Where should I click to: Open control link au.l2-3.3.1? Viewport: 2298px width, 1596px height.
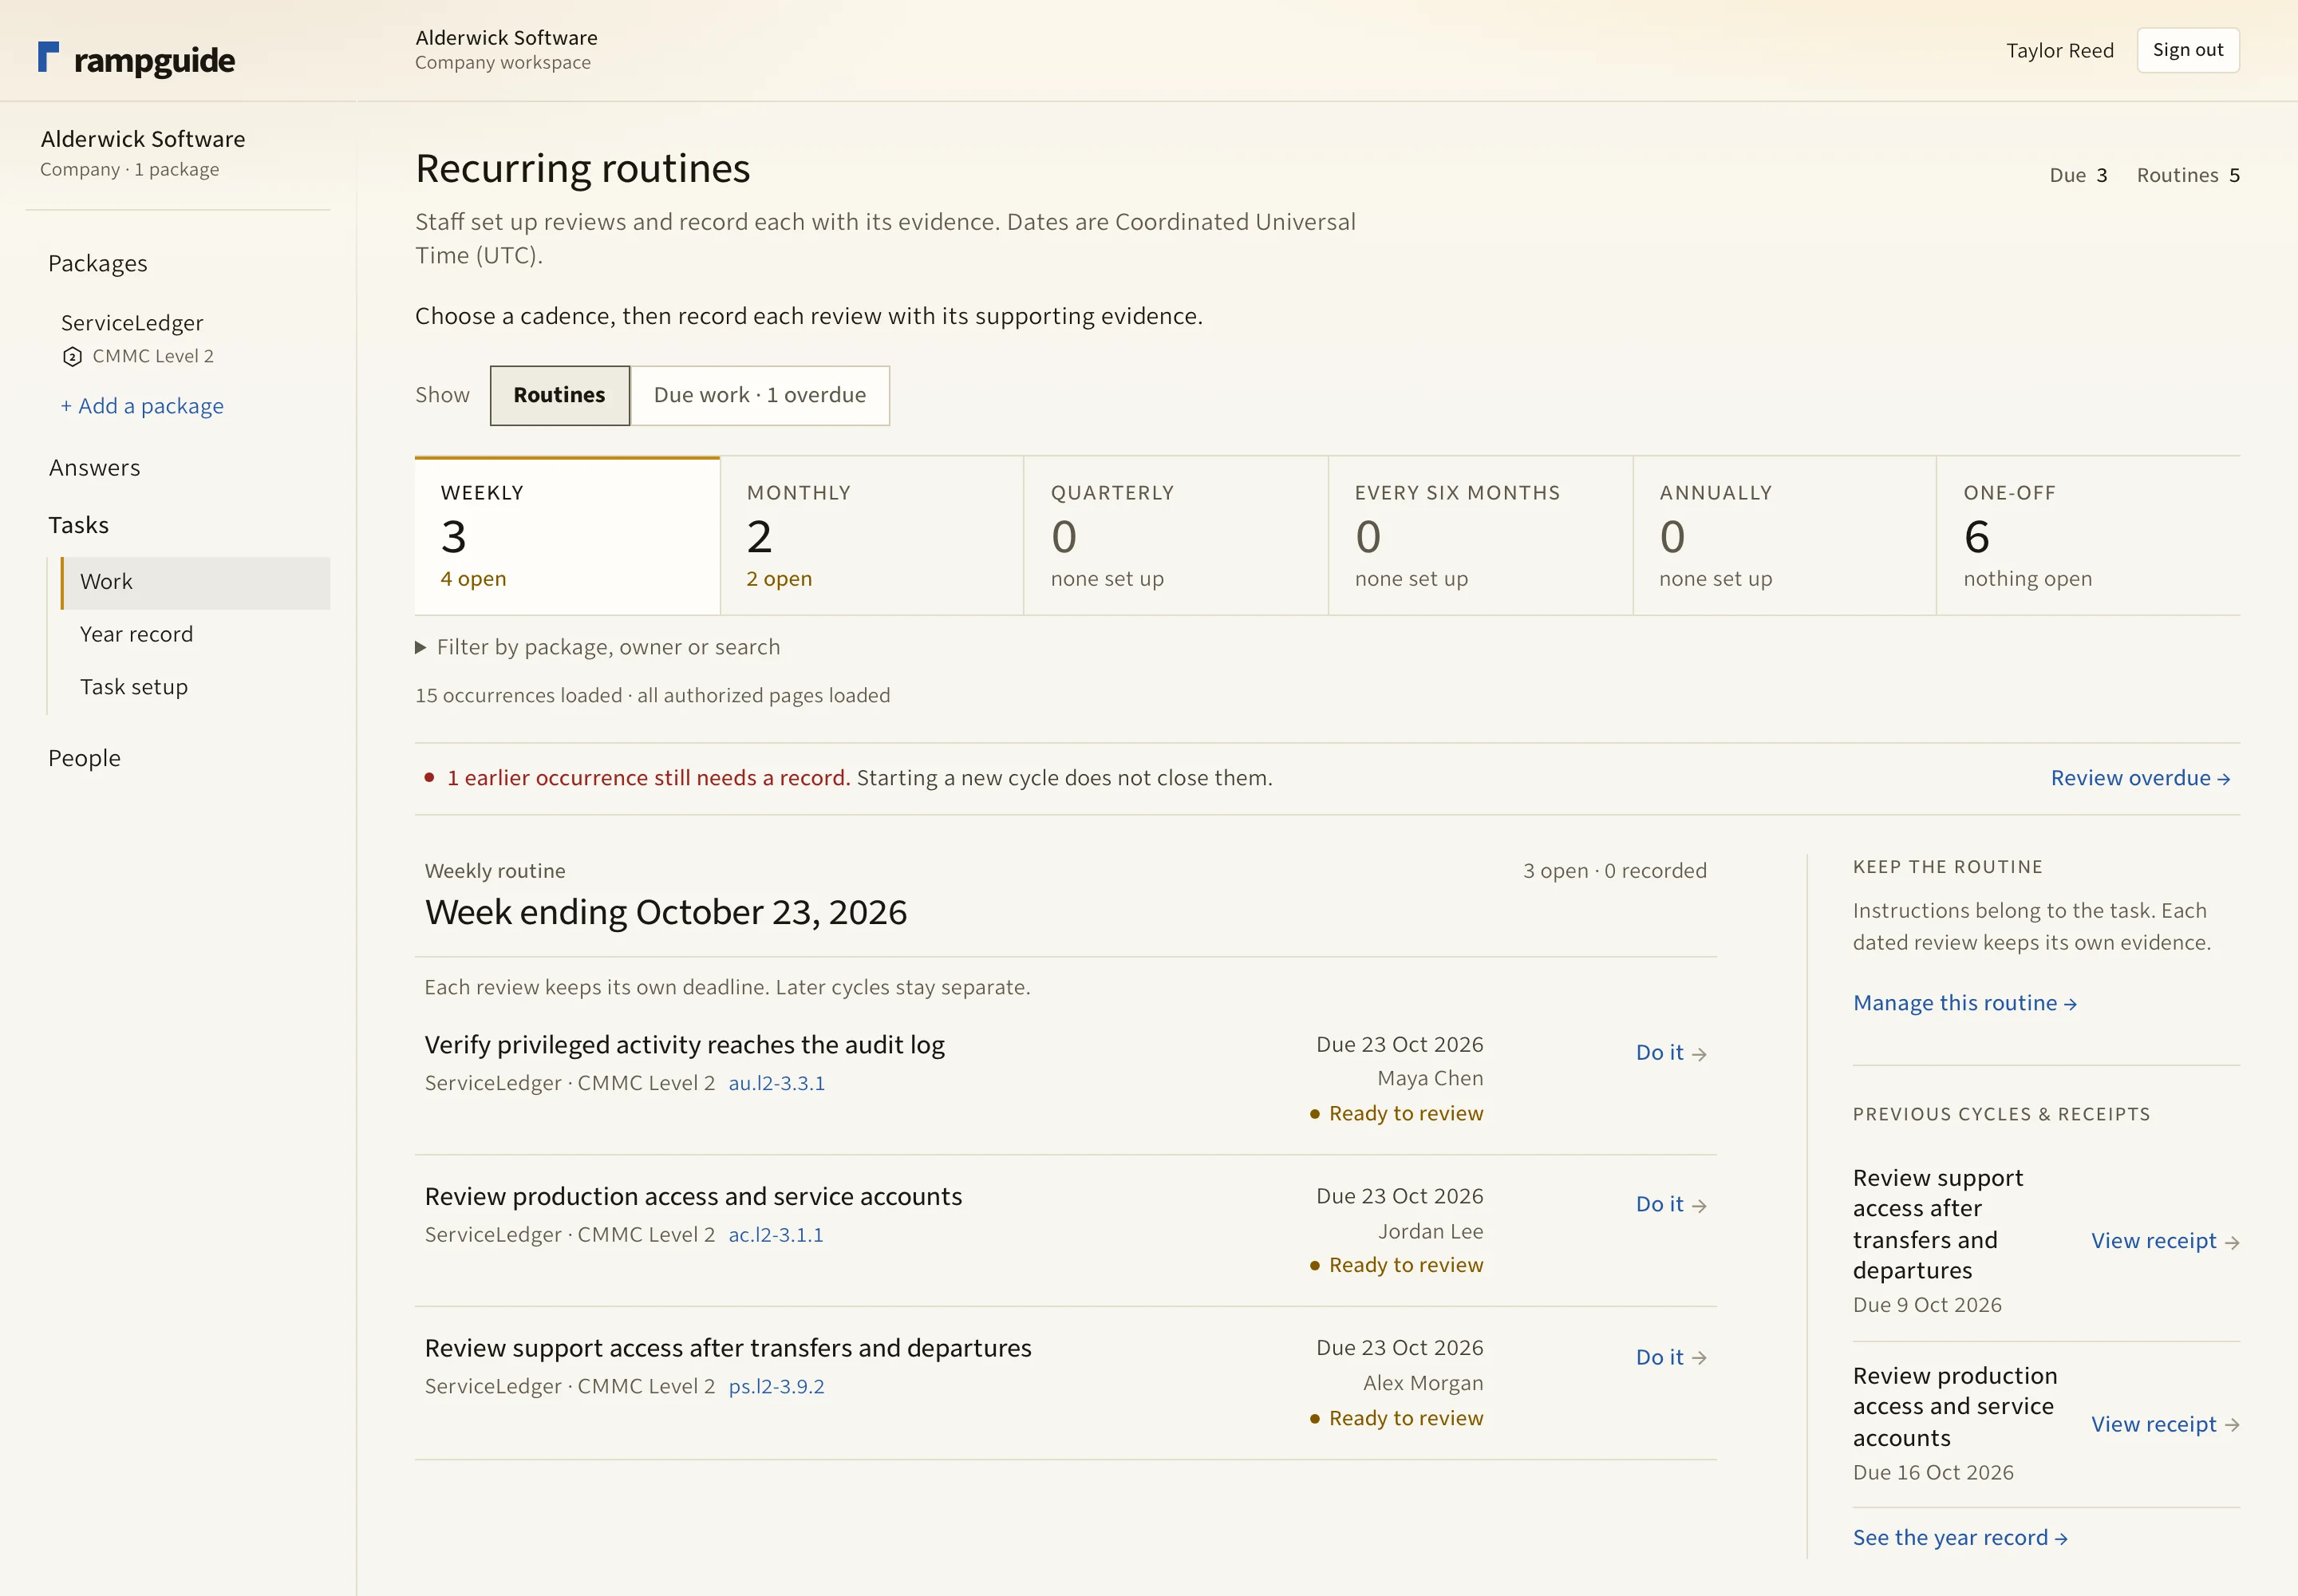click(x=777, y=1083)
